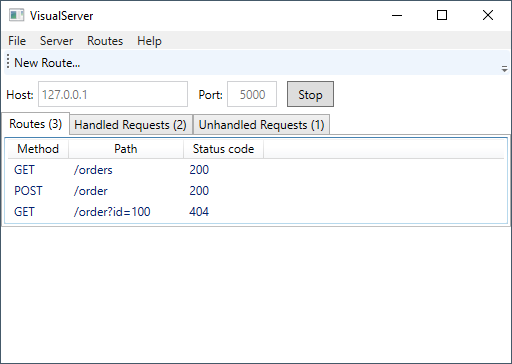Click the 404 status code cell
Image resolution: width=512 pixels, height=364 pixels.
[x=199, y=212]
